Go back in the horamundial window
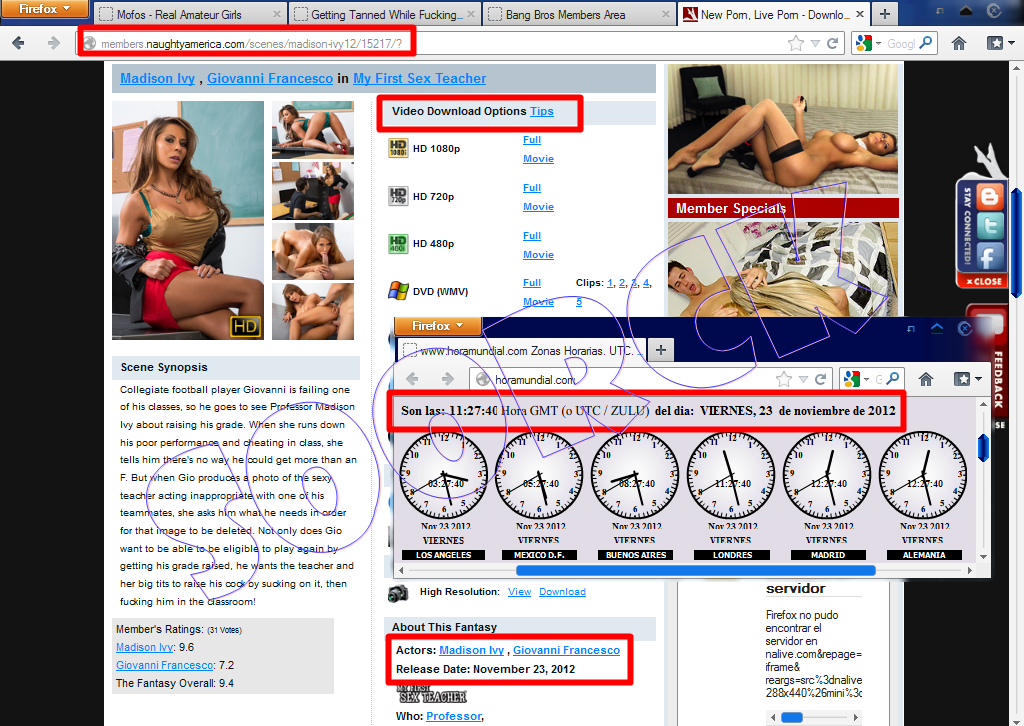1024x726 pixels. tap(412, 379)
